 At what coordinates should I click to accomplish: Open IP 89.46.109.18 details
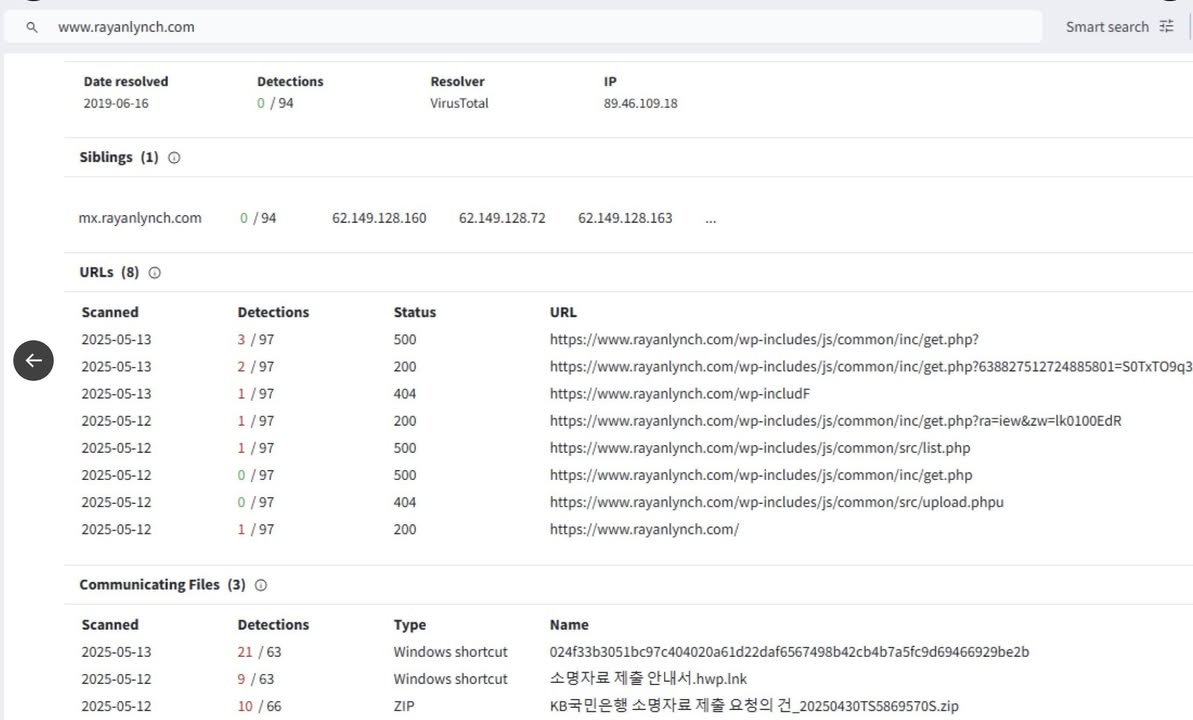pos(640,103)
